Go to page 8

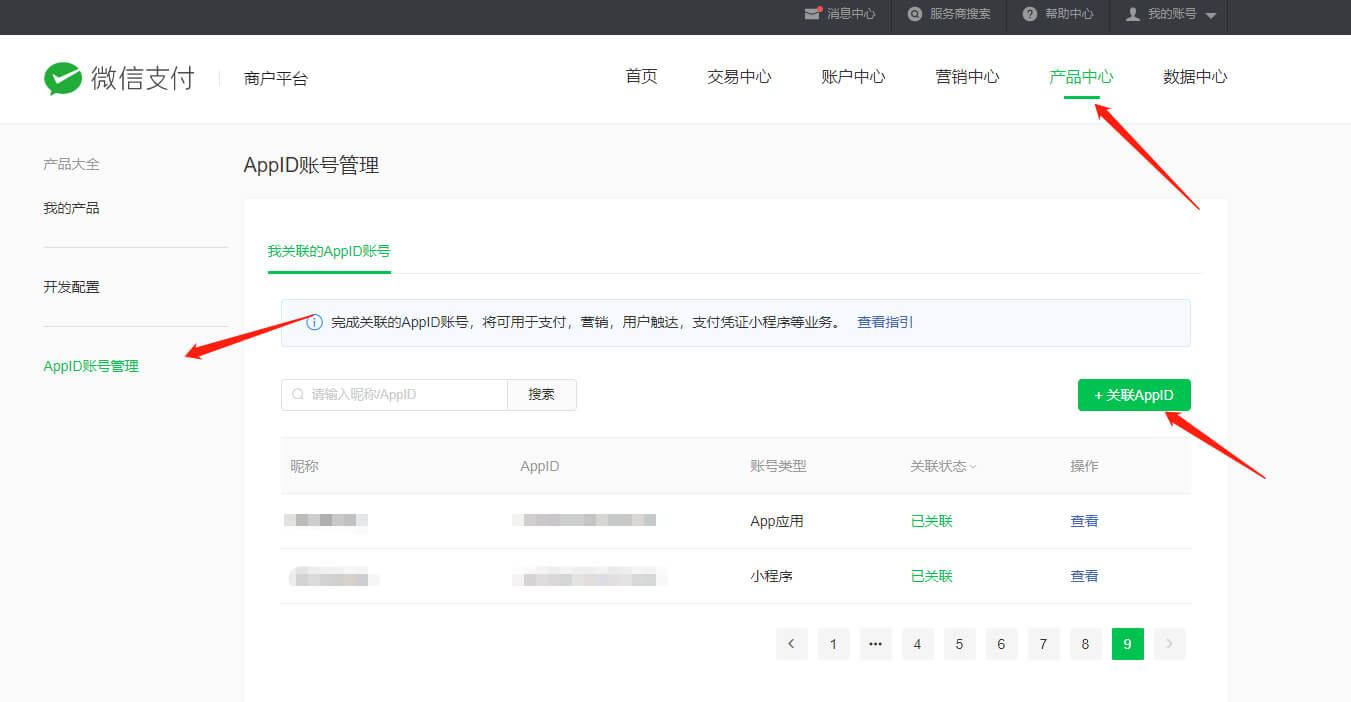[x=1085, y=644]
